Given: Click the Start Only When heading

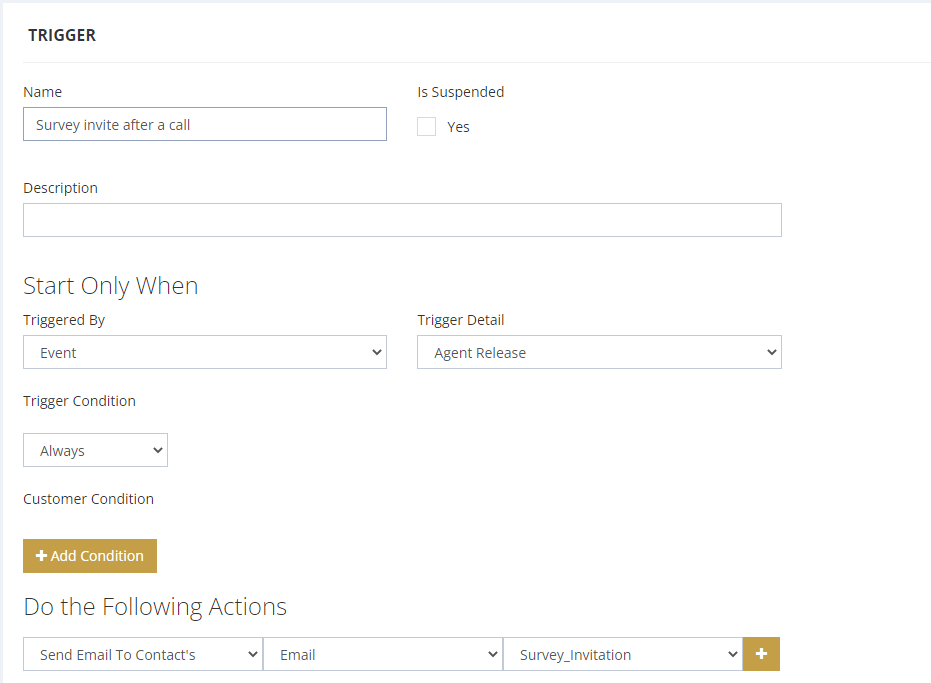Looking at the screenshot, I should 110,286.
